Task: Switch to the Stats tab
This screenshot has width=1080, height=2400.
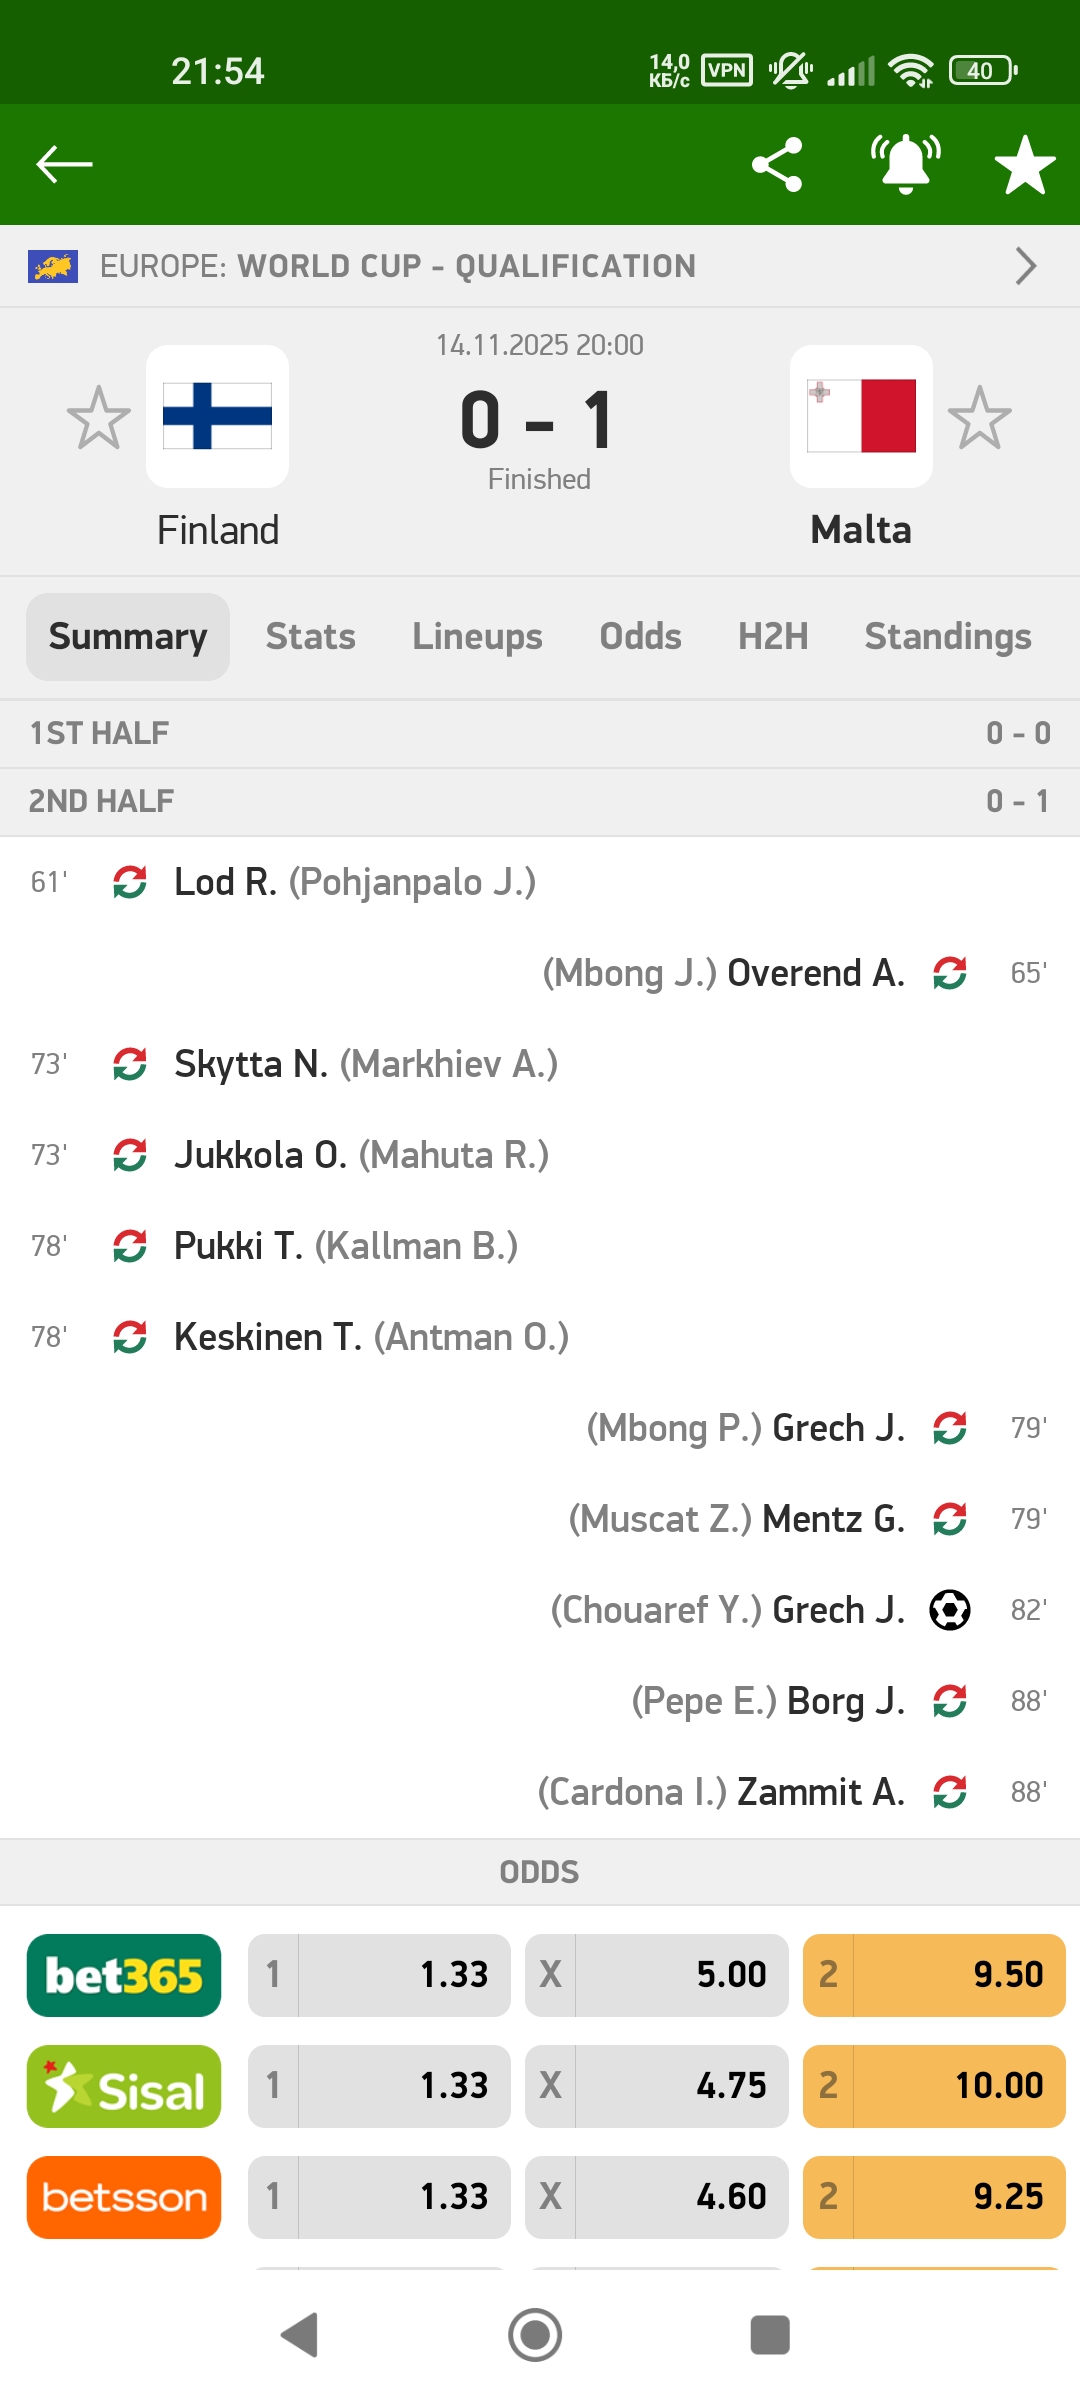Action: (x=310, y=637)
